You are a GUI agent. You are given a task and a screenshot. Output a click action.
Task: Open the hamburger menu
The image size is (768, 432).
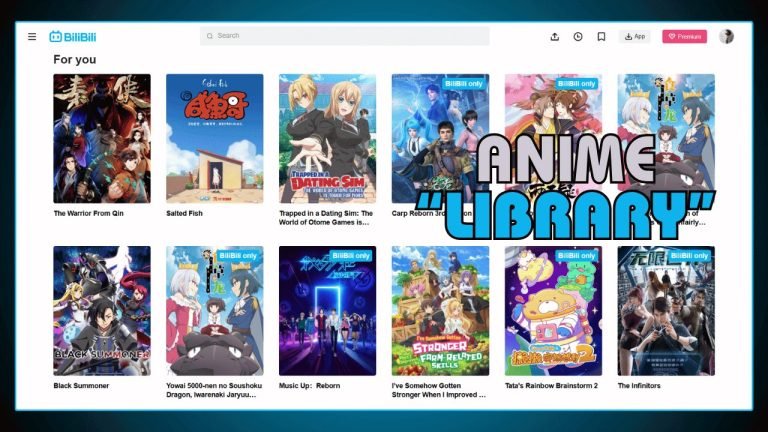point(32,36)
